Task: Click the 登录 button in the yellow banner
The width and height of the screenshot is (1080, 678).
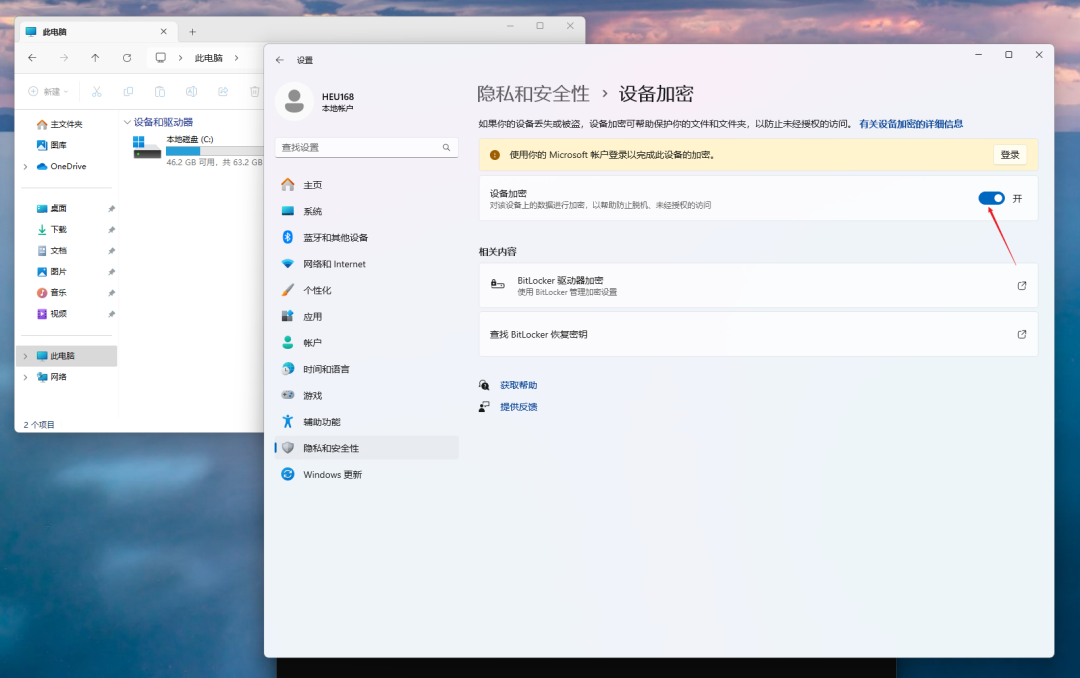Action: pyautogui.click(x=1010, y=155)
